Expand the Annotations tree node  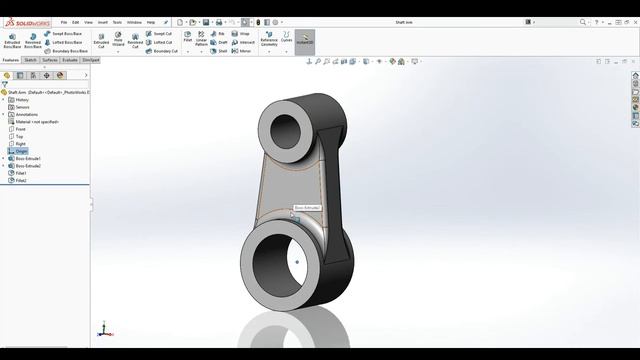click(x=3, y=114)
